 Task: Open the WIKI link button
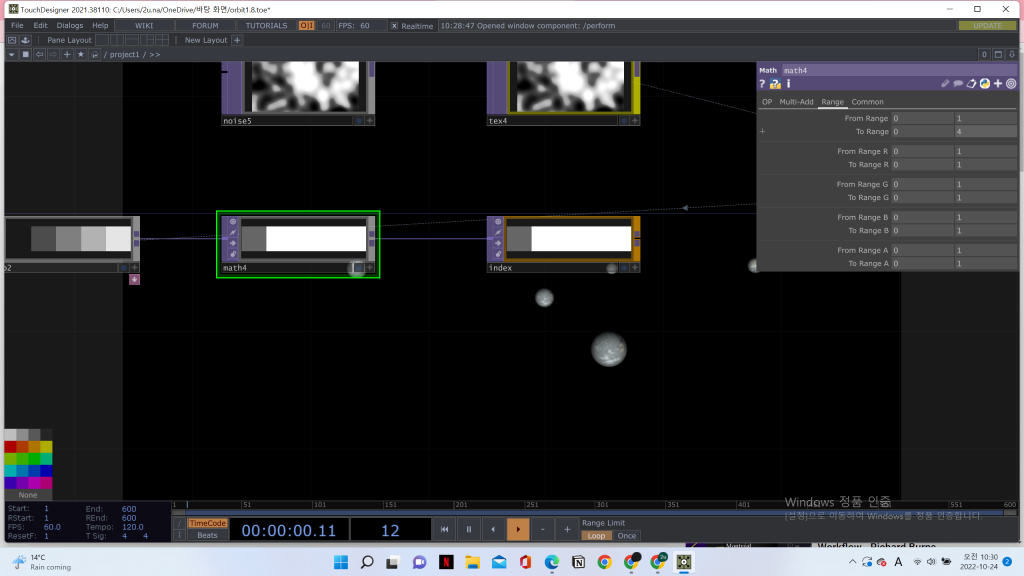(144, 25)
